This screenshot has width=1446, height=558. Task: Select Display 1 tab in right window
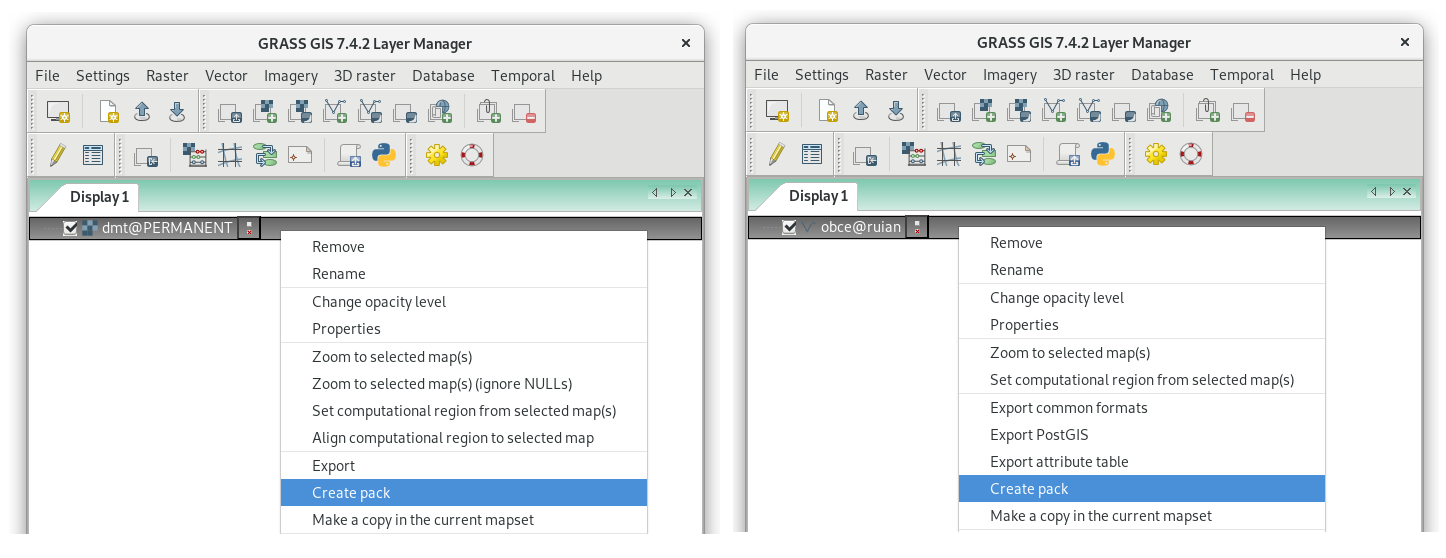[x=818, y=196]
